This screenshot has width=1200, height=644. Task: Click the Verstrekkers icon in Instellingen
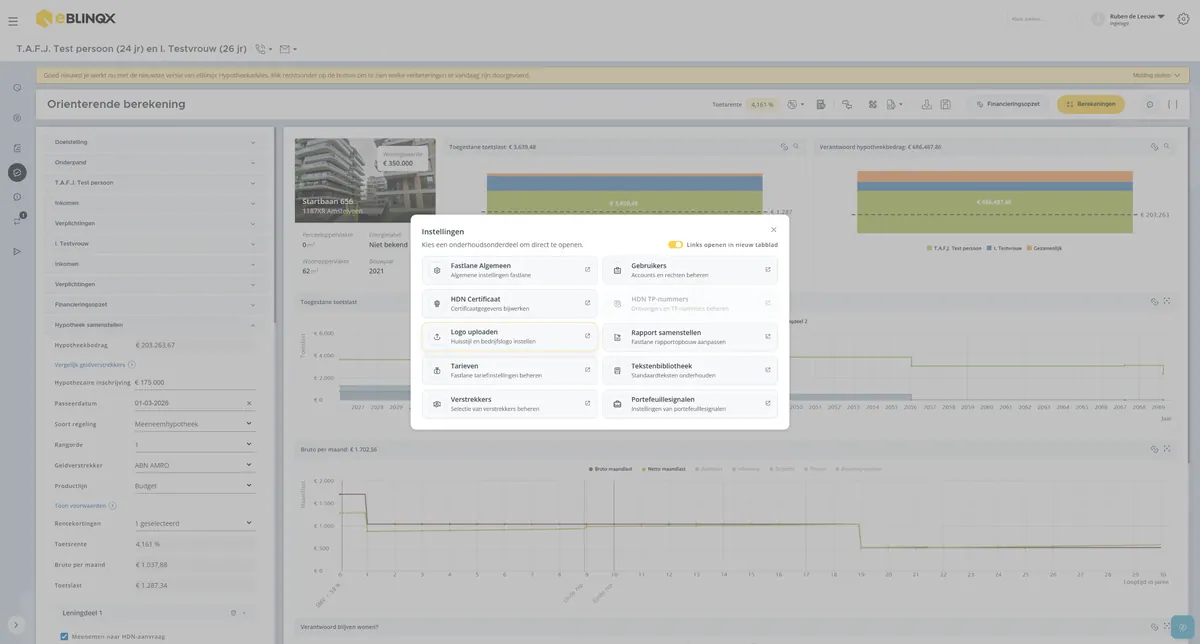coord(437,404)
